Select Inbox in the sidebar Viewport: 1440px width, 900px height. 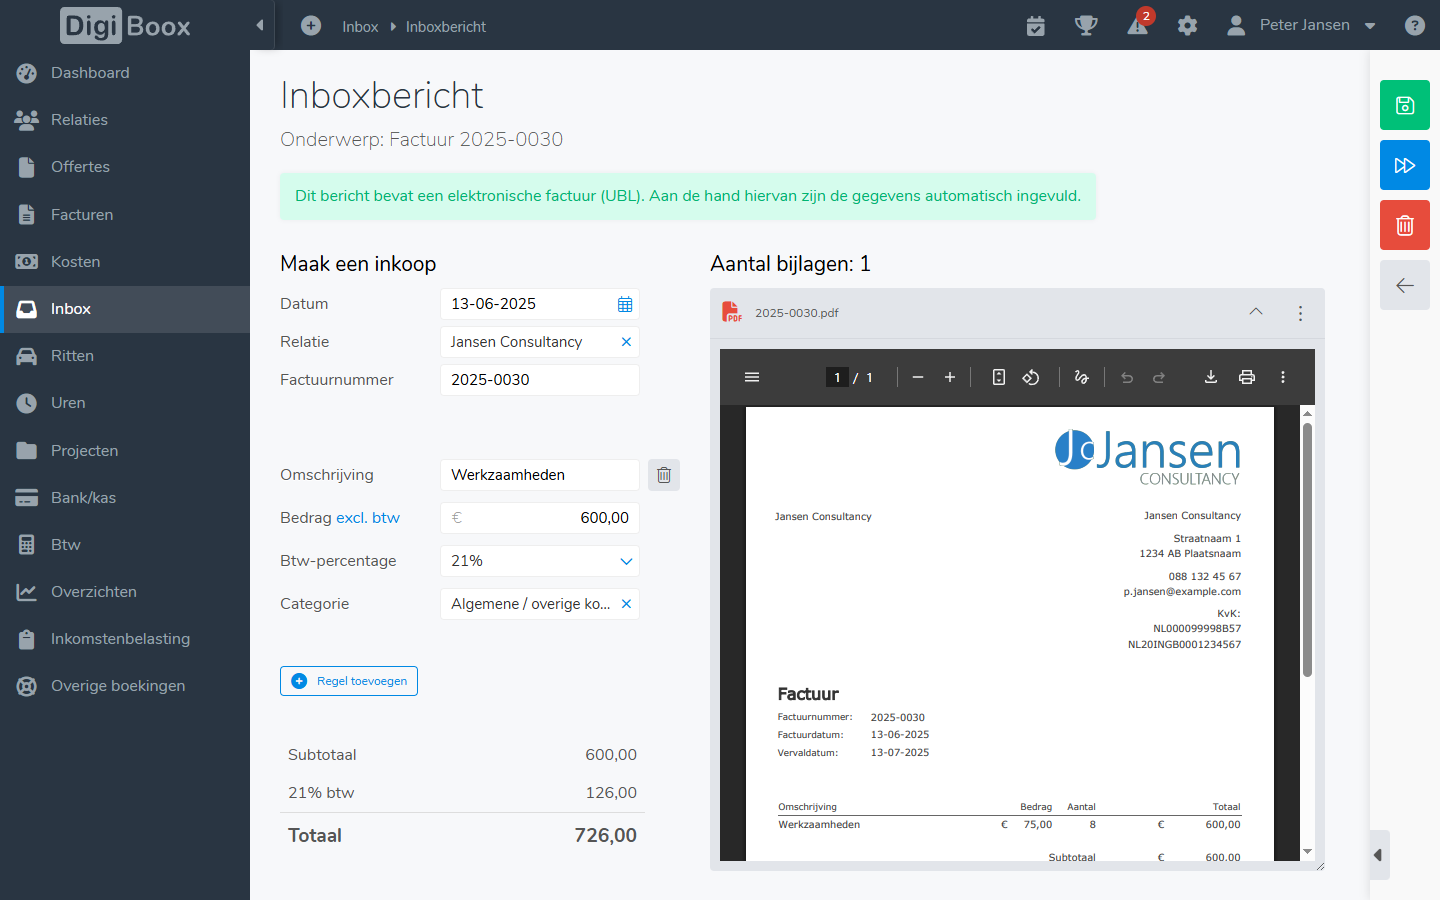(125, 309)
